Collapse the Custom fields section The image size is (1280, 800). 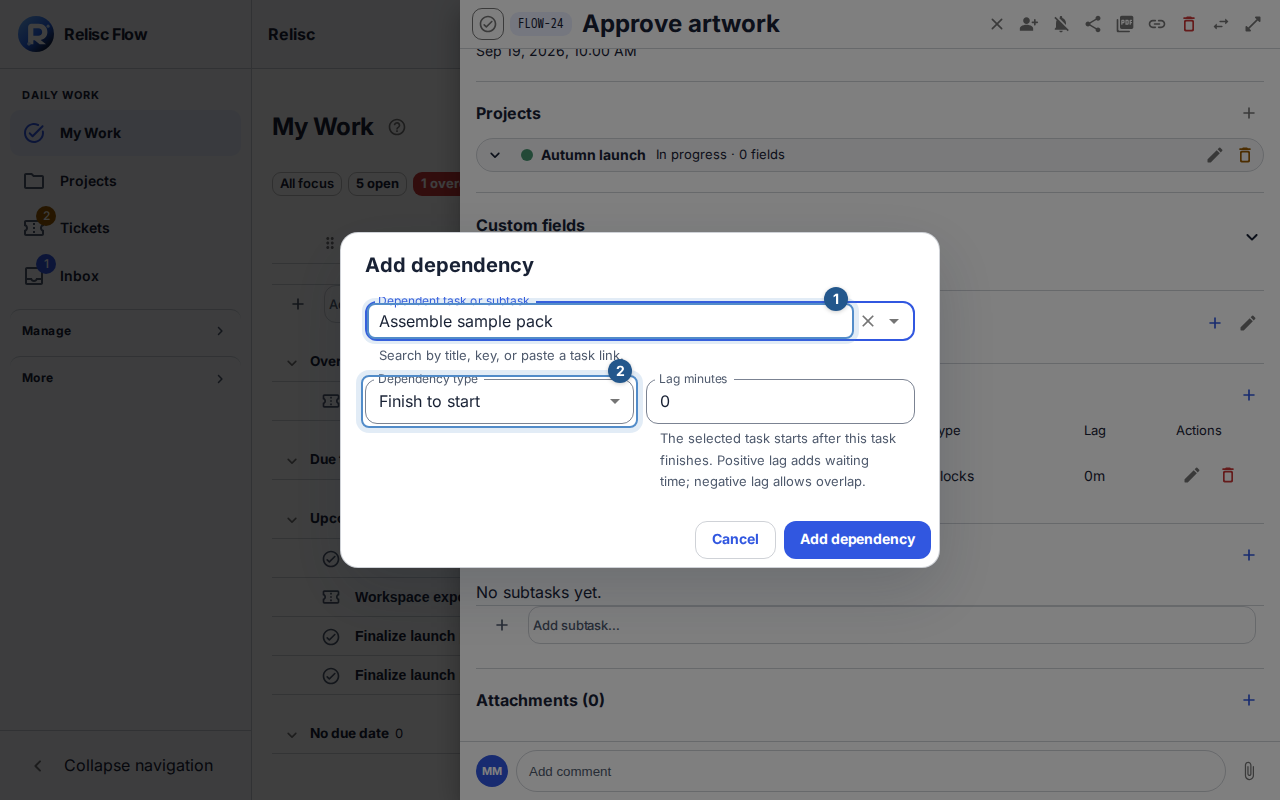point(1251,237)
